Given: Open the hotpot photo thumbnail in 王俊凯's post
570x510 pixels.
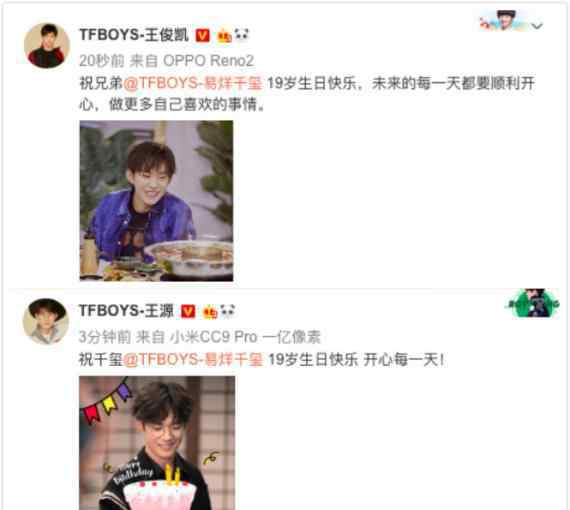Looking at the screenshot, I should (156, 201).
